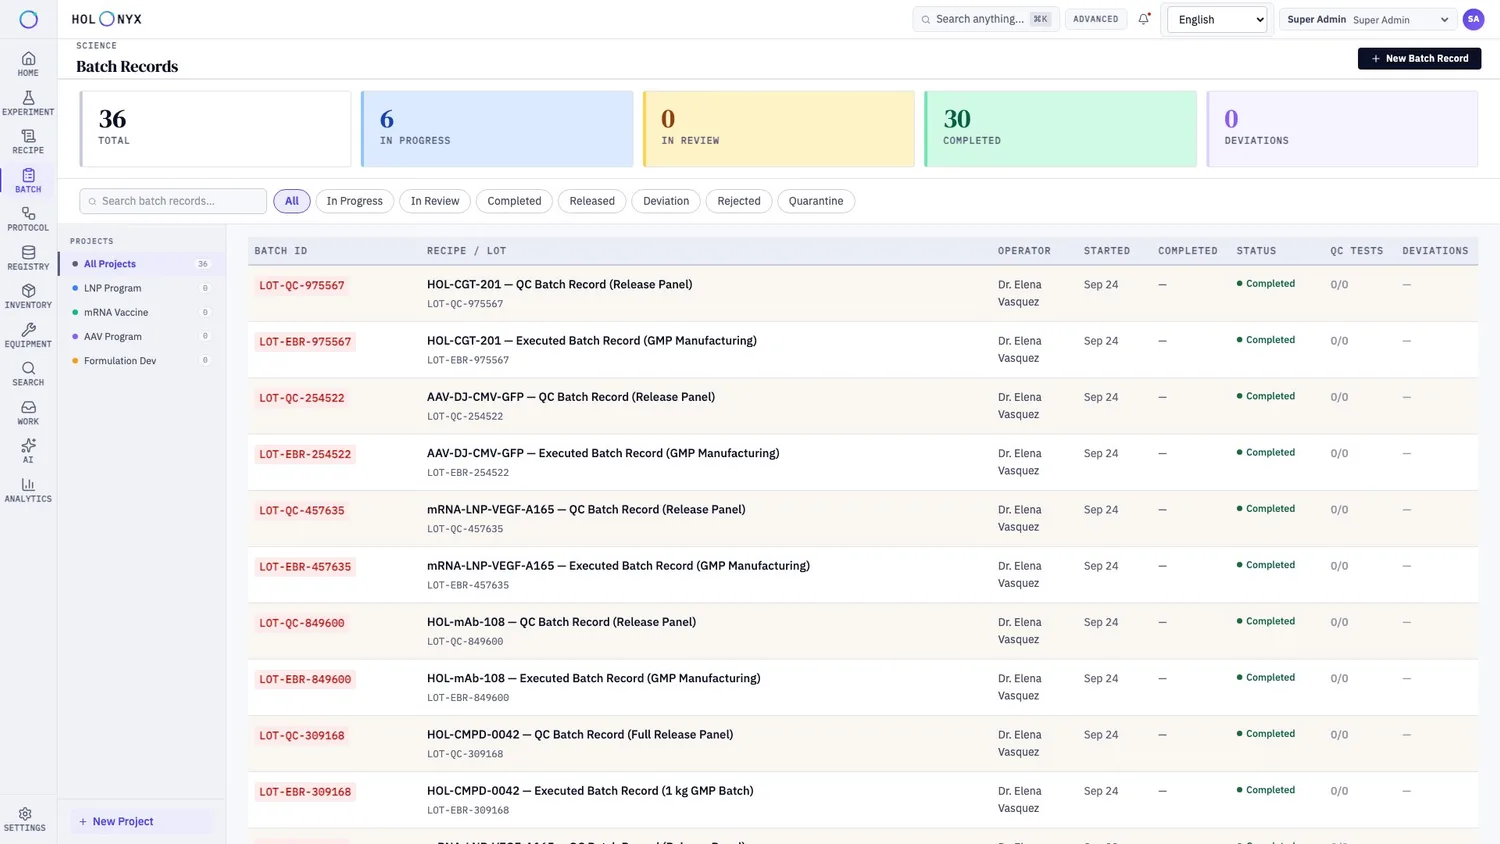Open batch LOT-QC-975567
This screenshot has height=844, width=1500.
tap(302, 285)
